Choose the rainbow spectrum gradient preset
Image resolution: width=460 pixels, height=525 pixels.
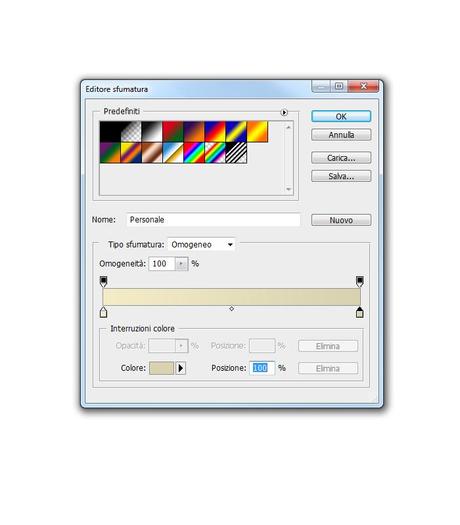click(x=194, y=153)
